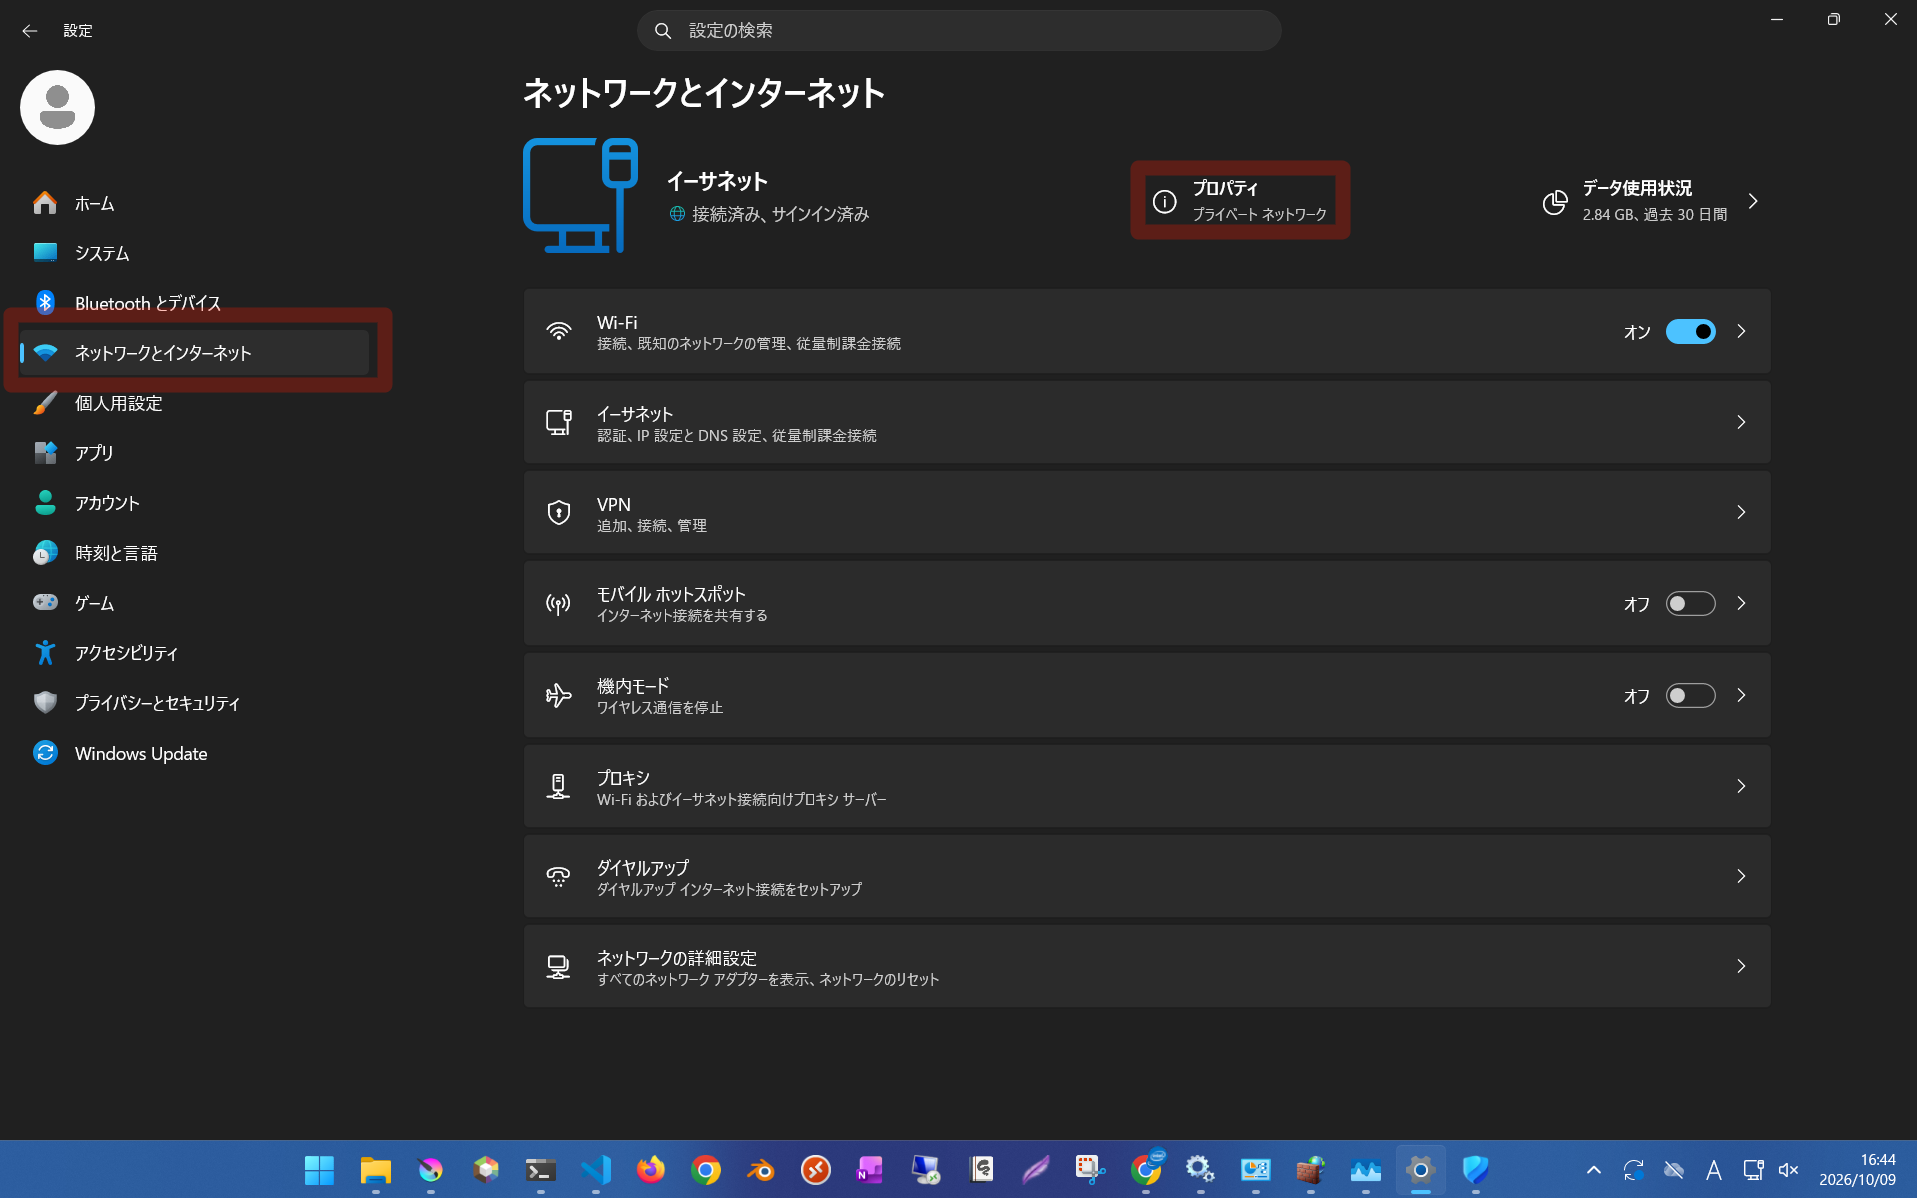Viewport: 1917px width, 1198px height.
Task: Open アクセシビリティ in sidebar
Action: tap(194, 653)
